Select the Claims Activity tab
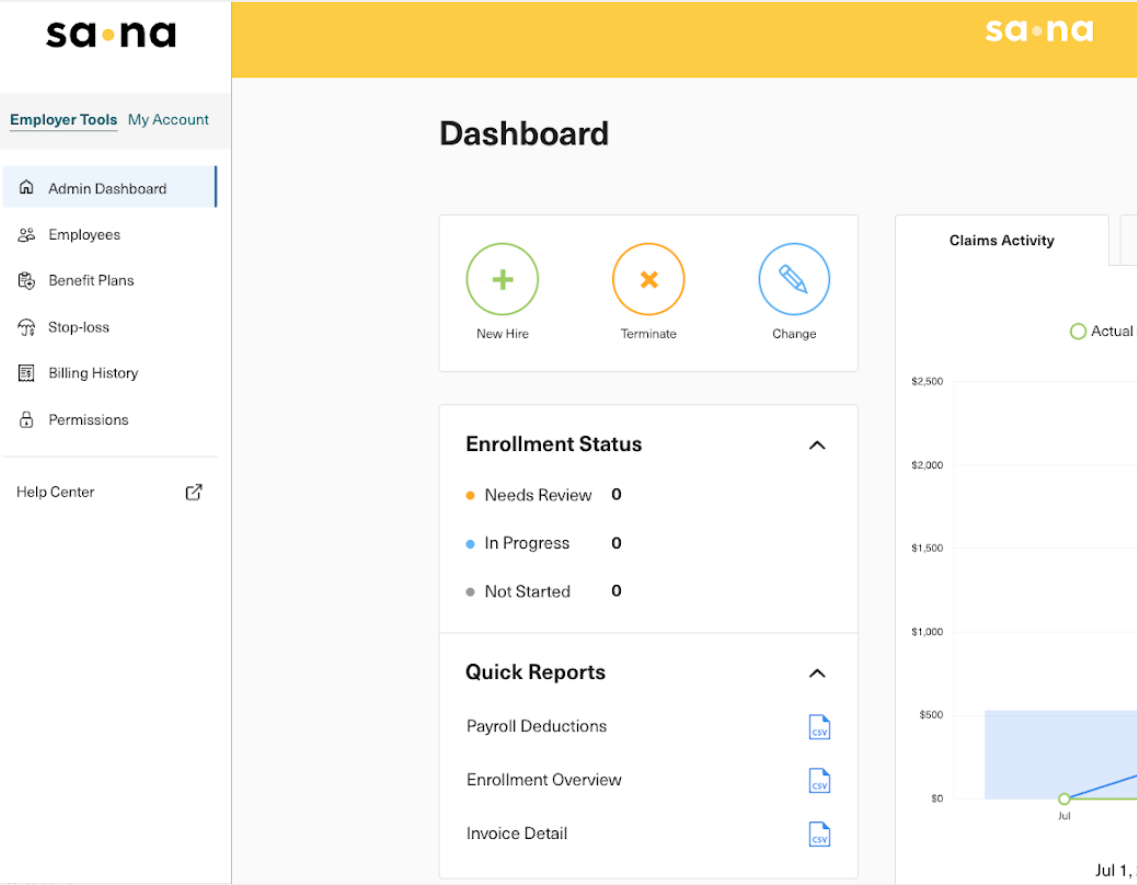Image resolution: width=1137 pixels, height=885 pixels. [x=1001, y=240]
